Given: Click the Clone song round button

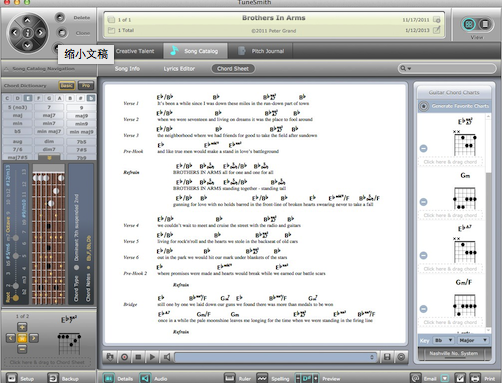Looking at the screenshot, I should point(62,33).
